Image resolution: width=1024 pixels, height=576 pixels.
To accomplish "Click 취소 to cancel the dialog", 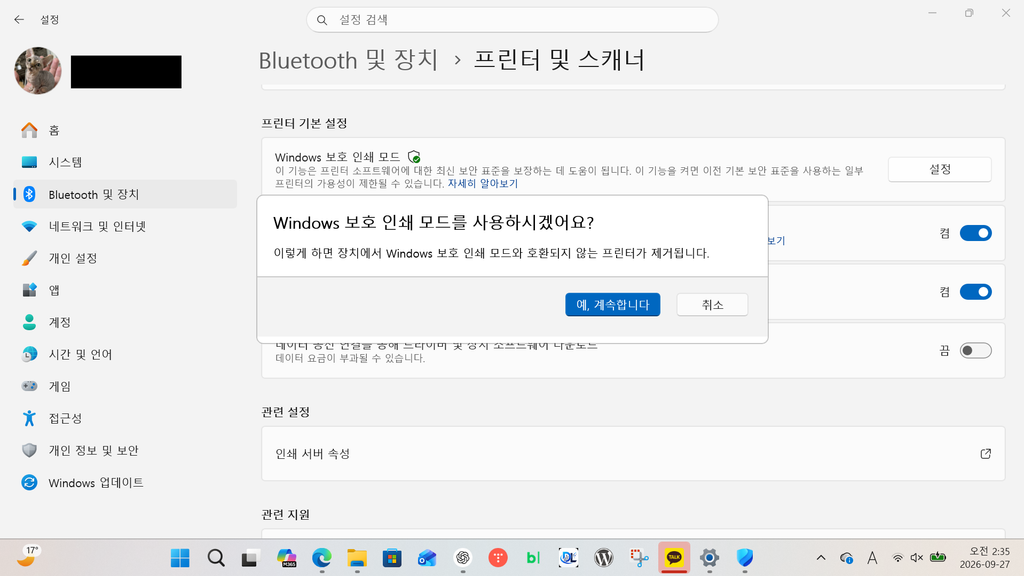I will tap(712, 304).
